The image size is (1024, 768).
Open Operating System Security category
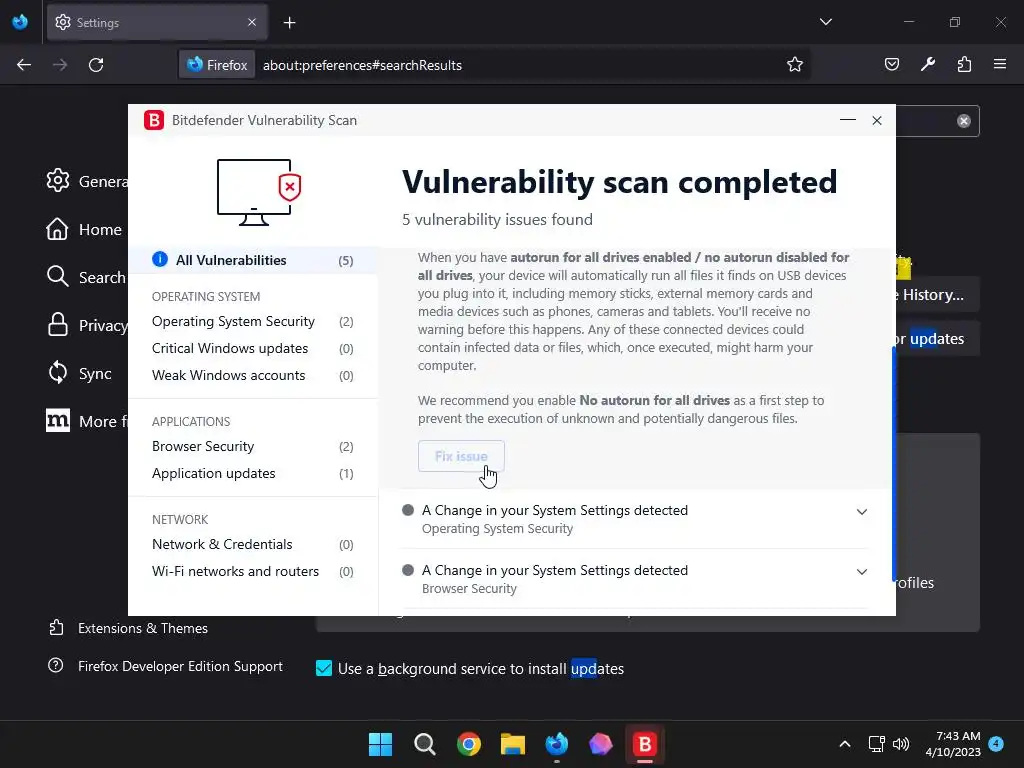coord(253,321)
